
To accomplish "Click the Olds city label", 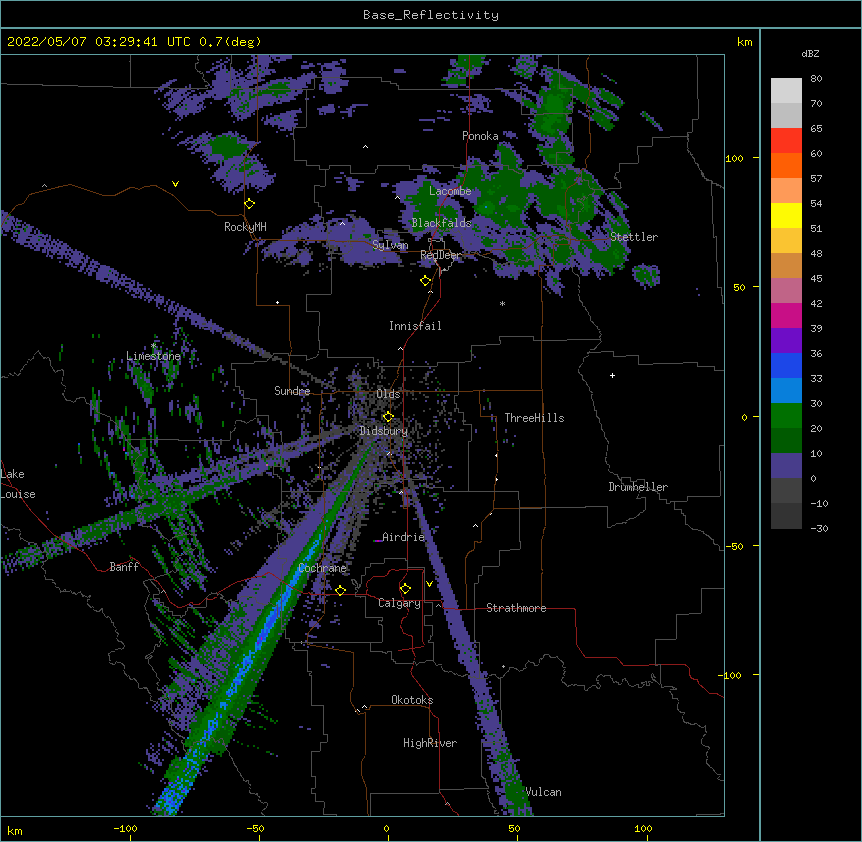I will (388, 394).
